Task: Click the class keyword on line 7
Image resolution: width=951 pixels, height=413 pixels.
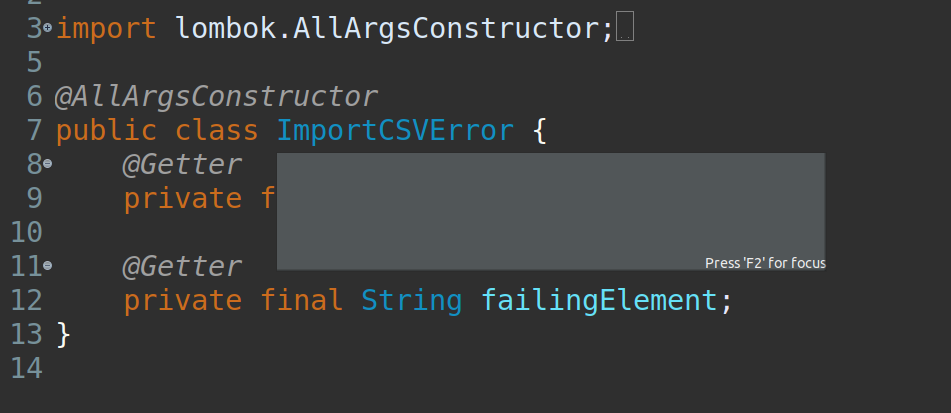Action: tap(217, 130)
